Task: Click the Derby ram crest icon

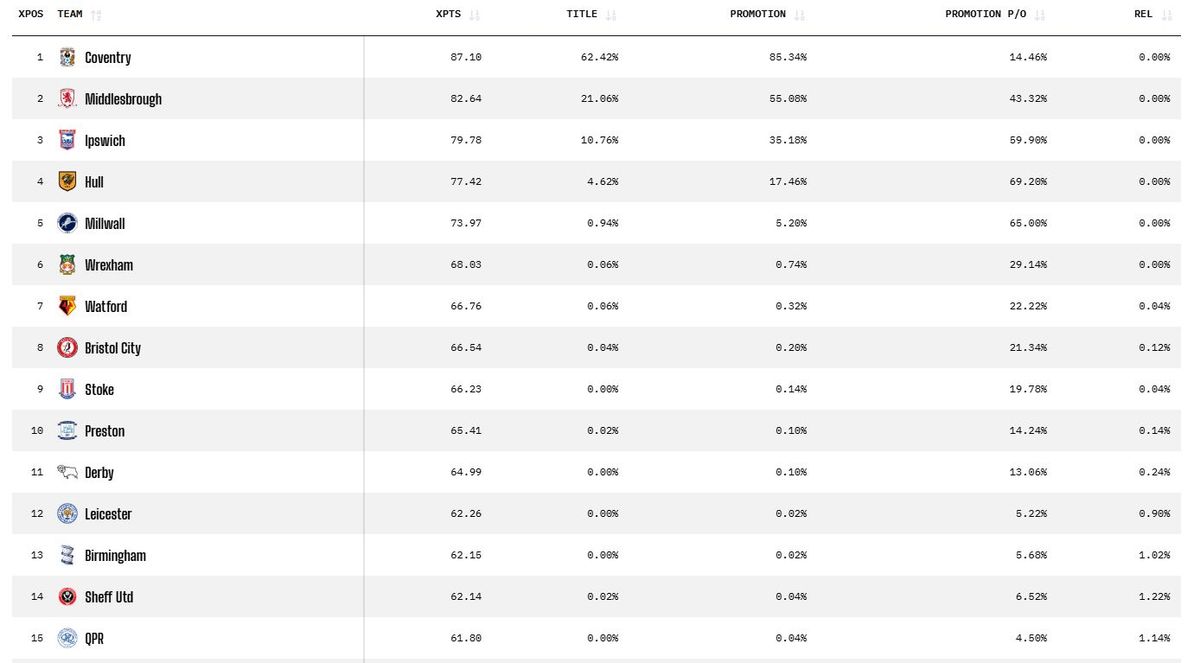Action: 67,472
